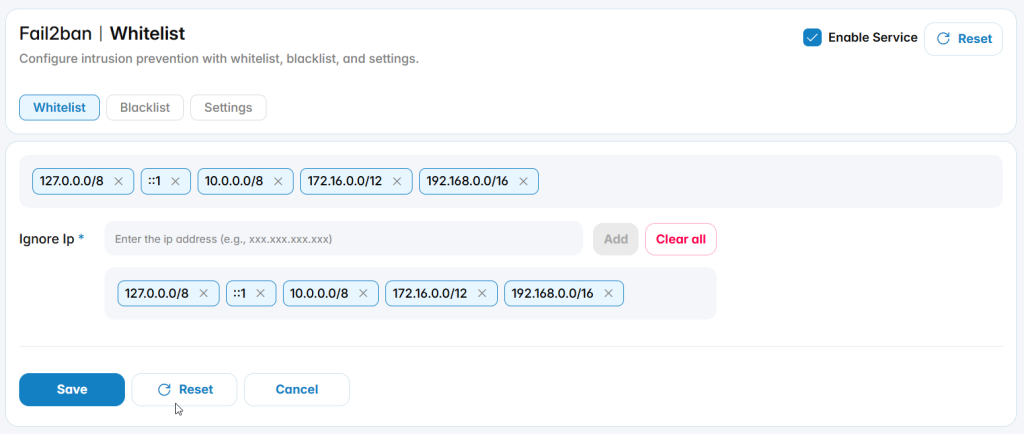Remove 10.0.0.0/8 chip in top list
Image resolution: width=1024 pixels, height=434 pixels.
tap(278, 181)
